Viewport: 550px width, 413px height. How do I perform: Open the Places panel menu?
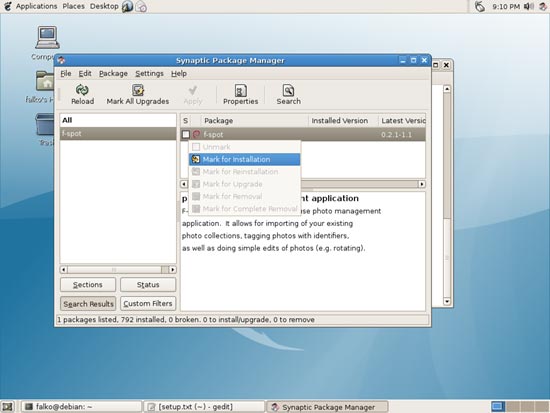pyautogui.click(x=73, y=6)
